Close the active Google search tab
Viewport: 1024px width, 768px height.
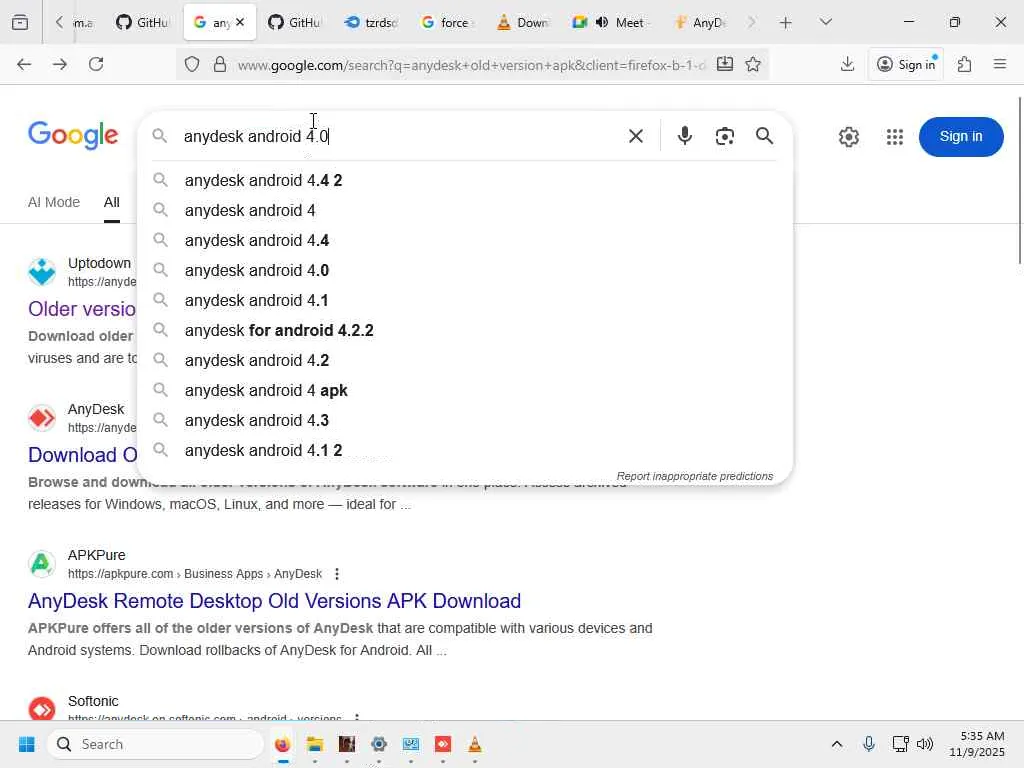tap(240, 22)
